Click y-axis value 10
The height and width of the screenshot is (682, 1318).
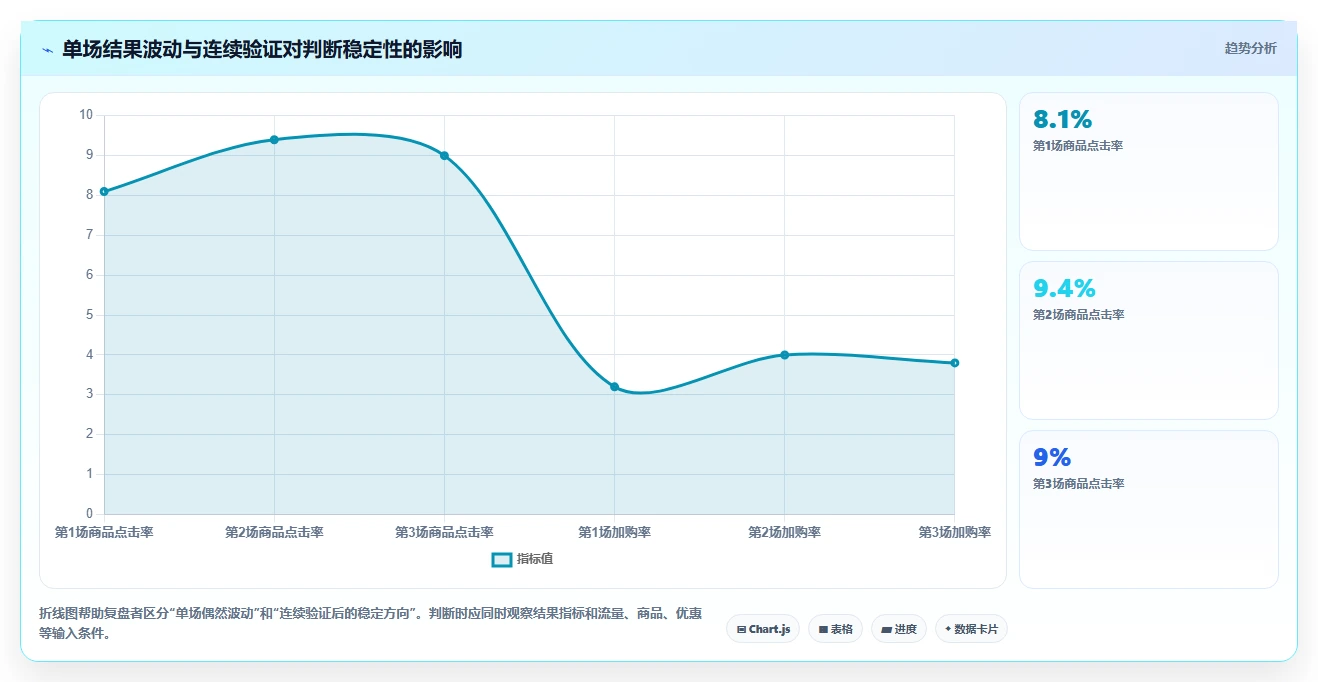(86, 115)
